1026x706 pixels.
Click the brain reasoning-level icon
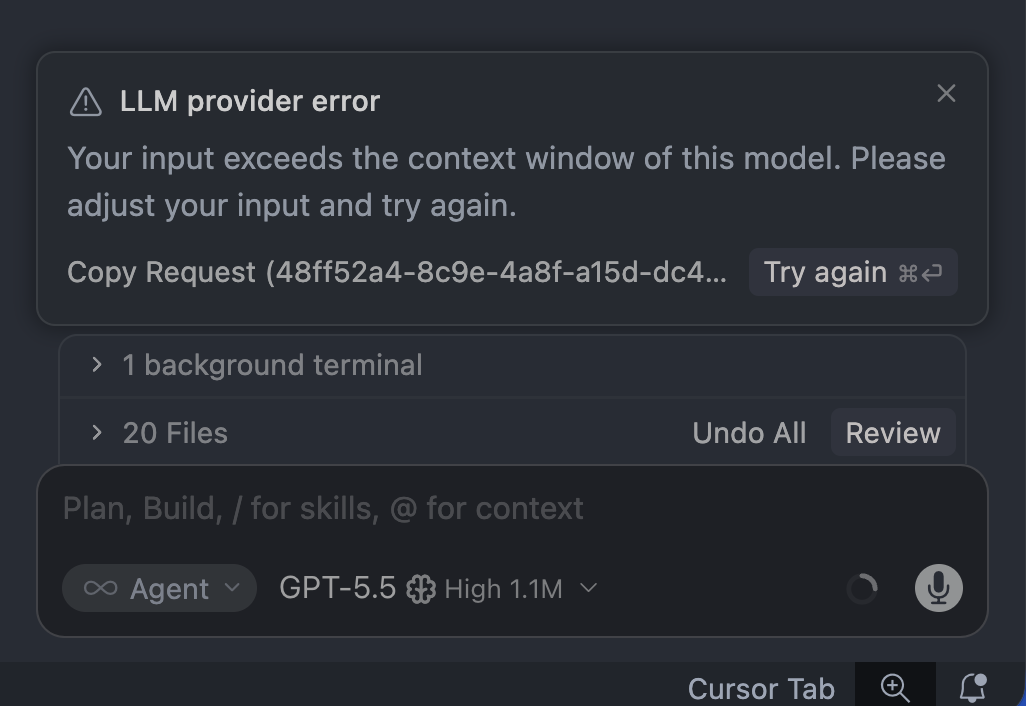point(421,589)
